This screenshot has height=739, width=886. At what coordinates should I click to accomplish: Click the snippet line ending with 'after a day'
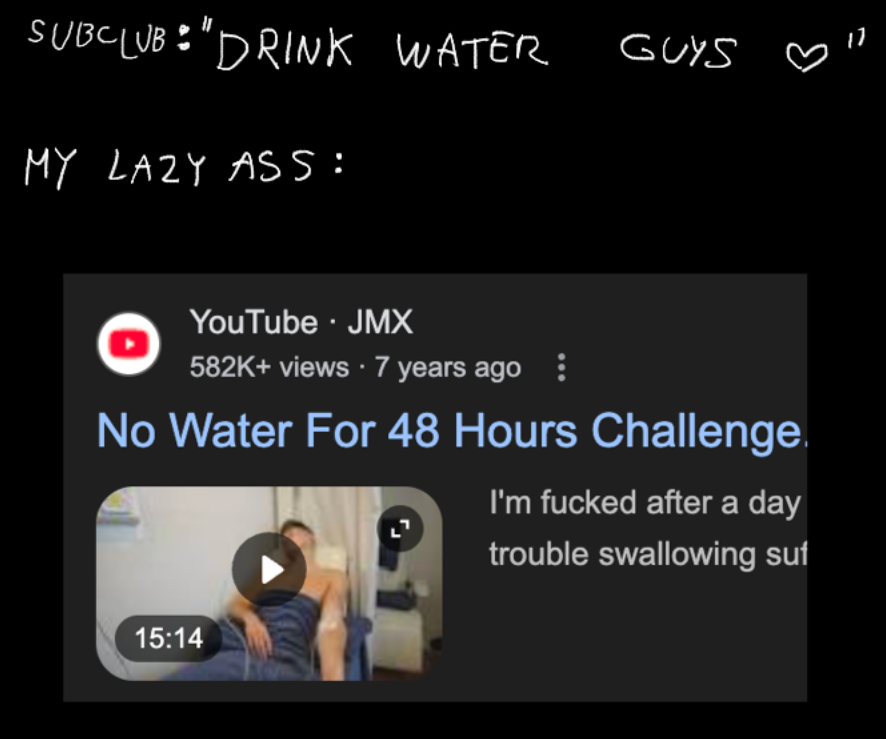click(645, 503)
